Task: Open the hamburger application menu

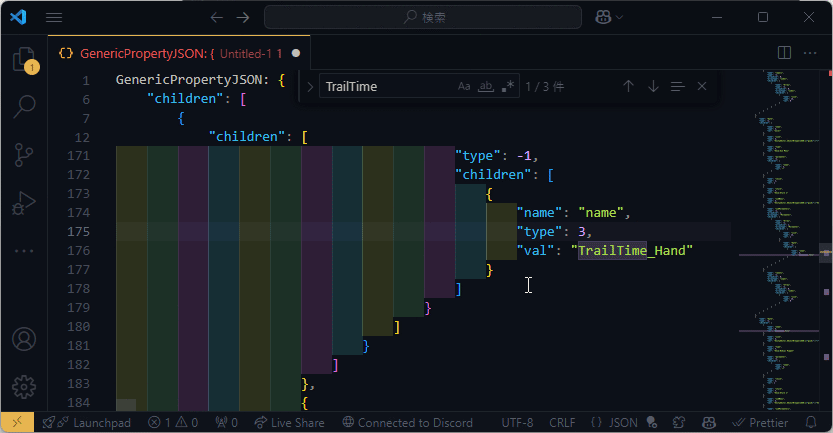Action: coord(54,17)
